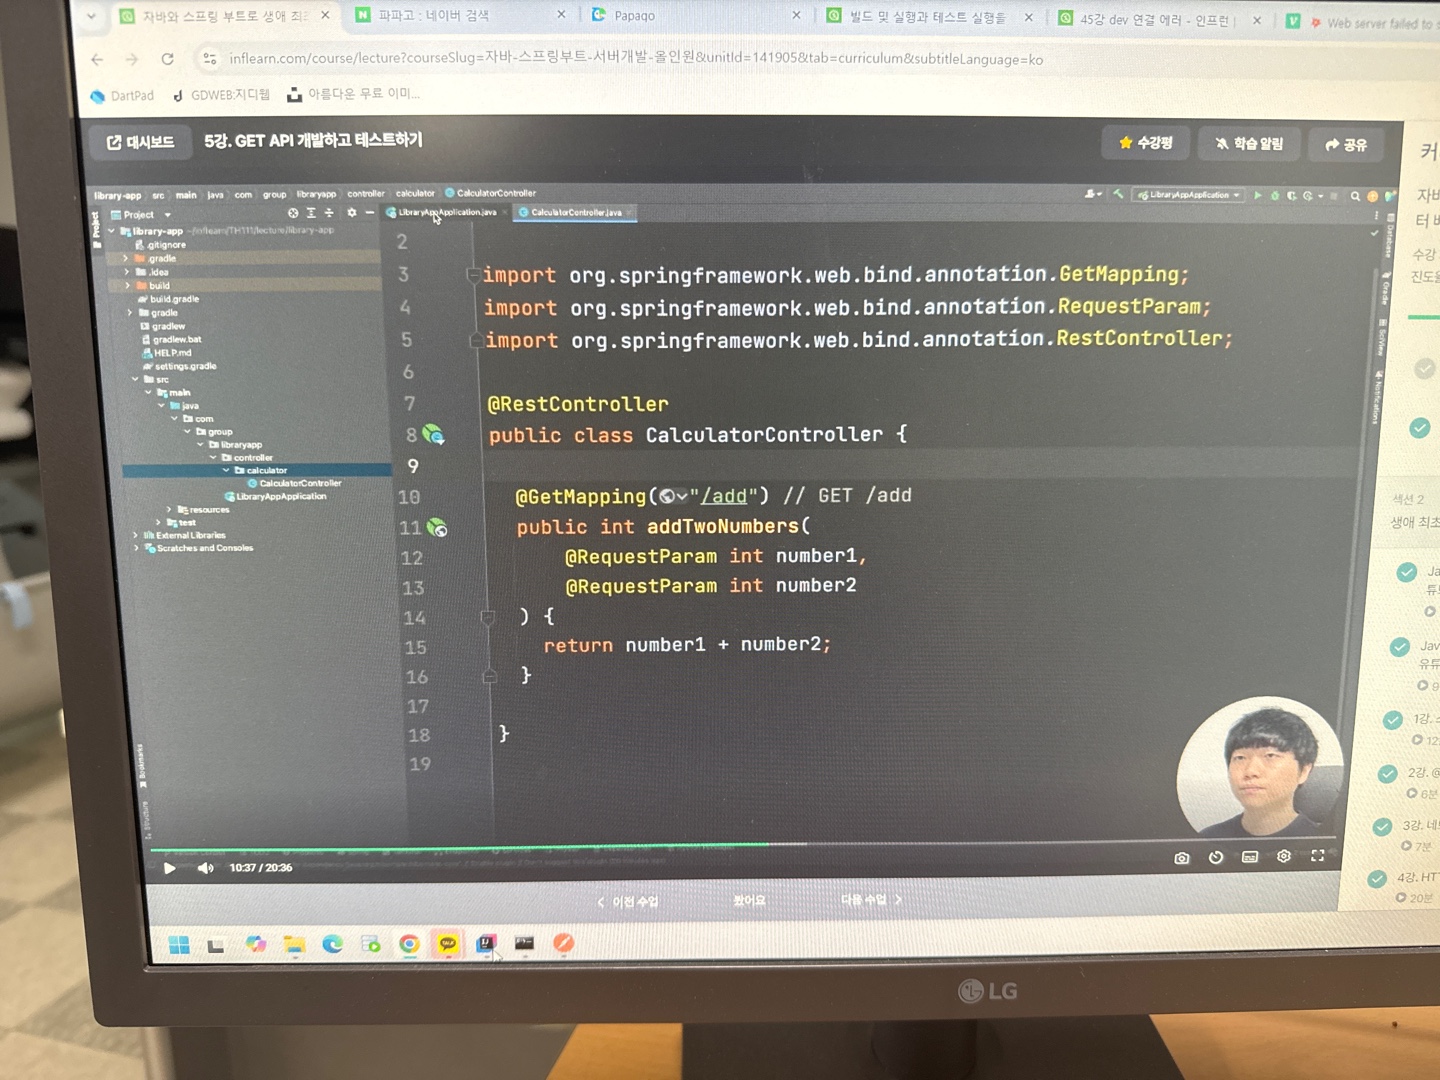Open Google Chrome from the taskbar

tap(409, 944)
